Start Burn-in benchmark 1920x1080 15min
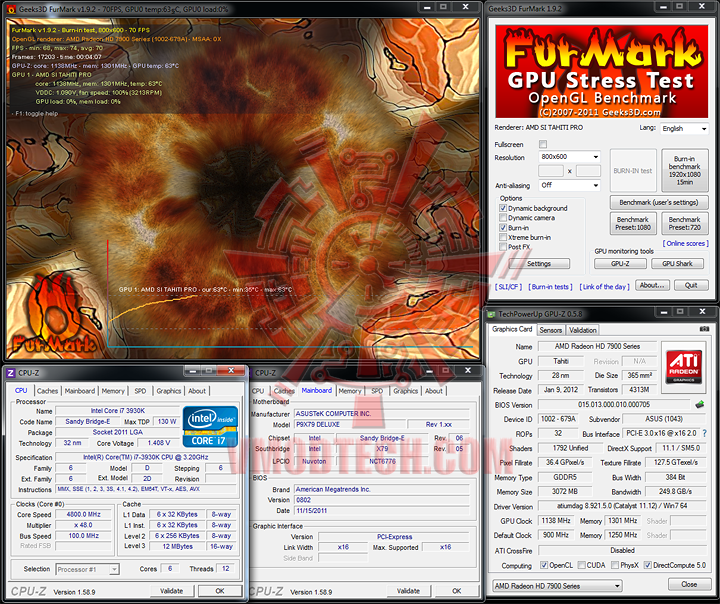720x604 pixels. pyautogui.click(x=684, y=170)
